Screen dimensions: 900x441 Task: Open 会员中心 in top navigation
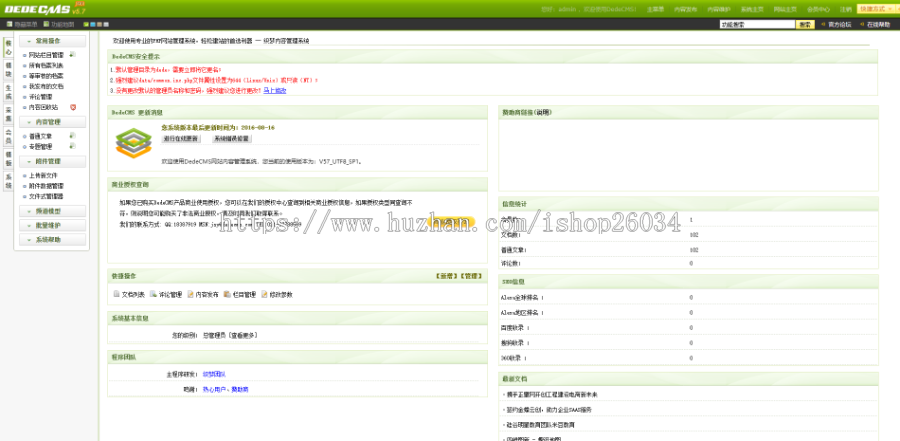click(x=818, y=9)
